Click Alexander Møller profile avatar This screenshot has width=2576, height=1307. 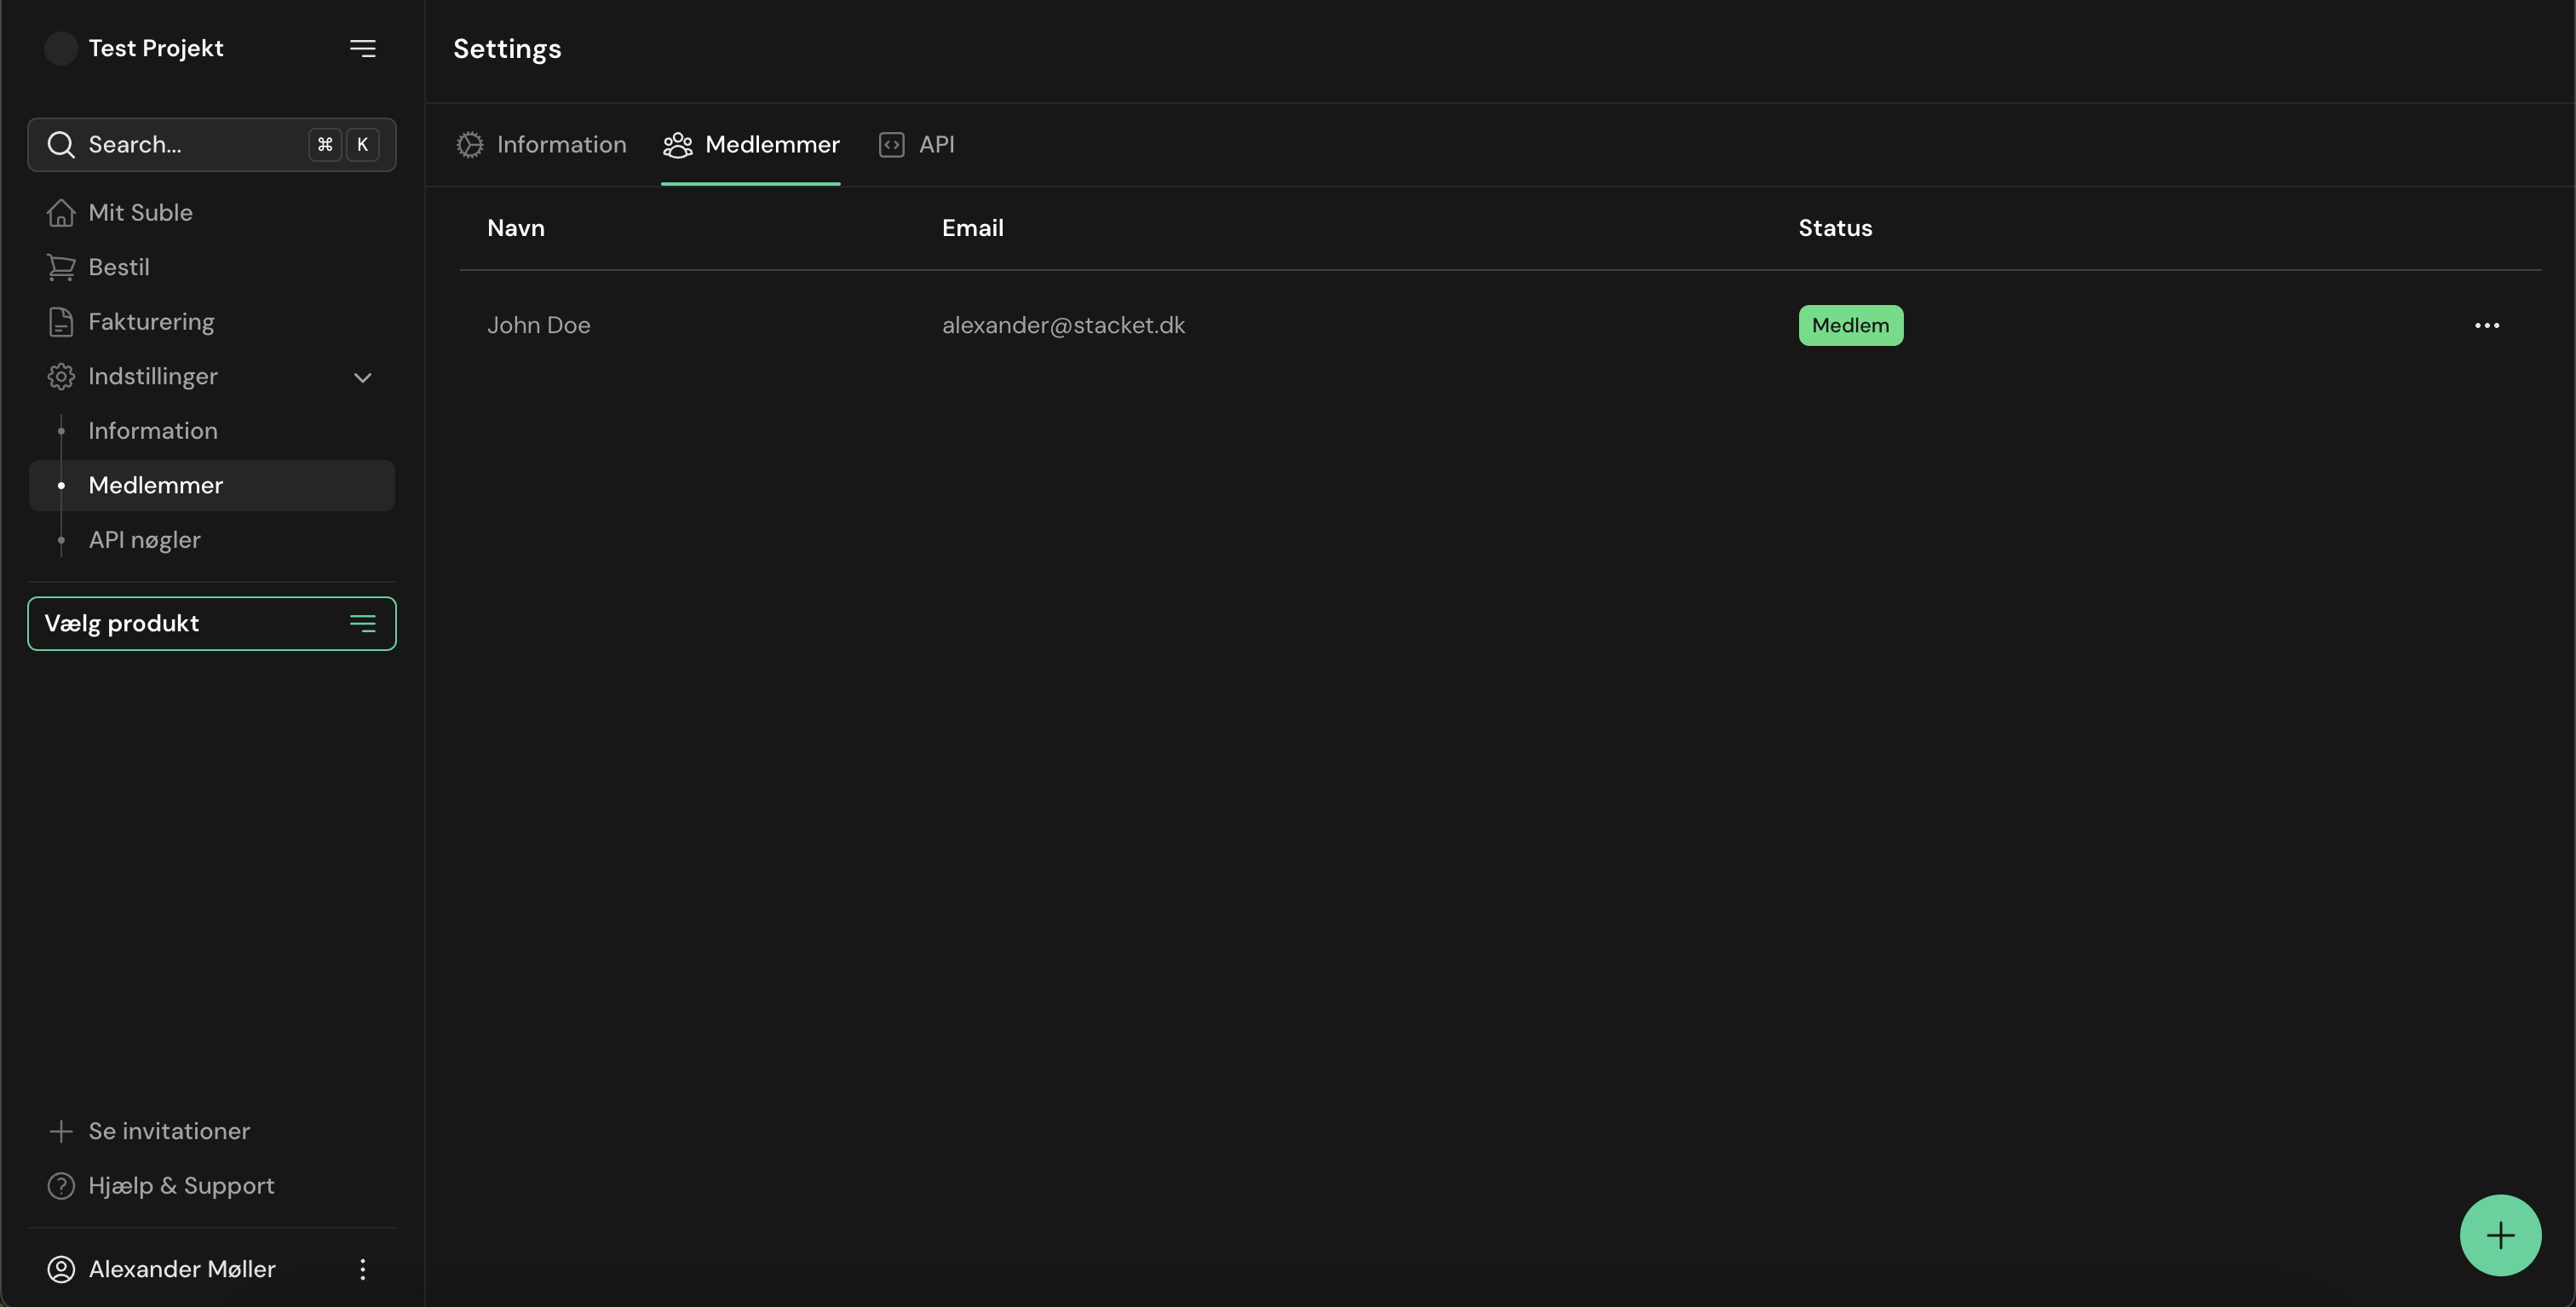[x=61, y=1269]
